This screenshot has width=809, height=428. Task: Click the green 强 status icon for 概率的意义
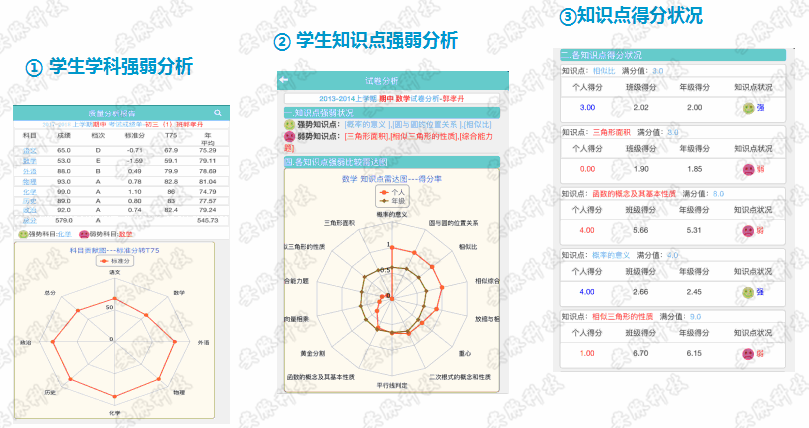click(748, 291)
